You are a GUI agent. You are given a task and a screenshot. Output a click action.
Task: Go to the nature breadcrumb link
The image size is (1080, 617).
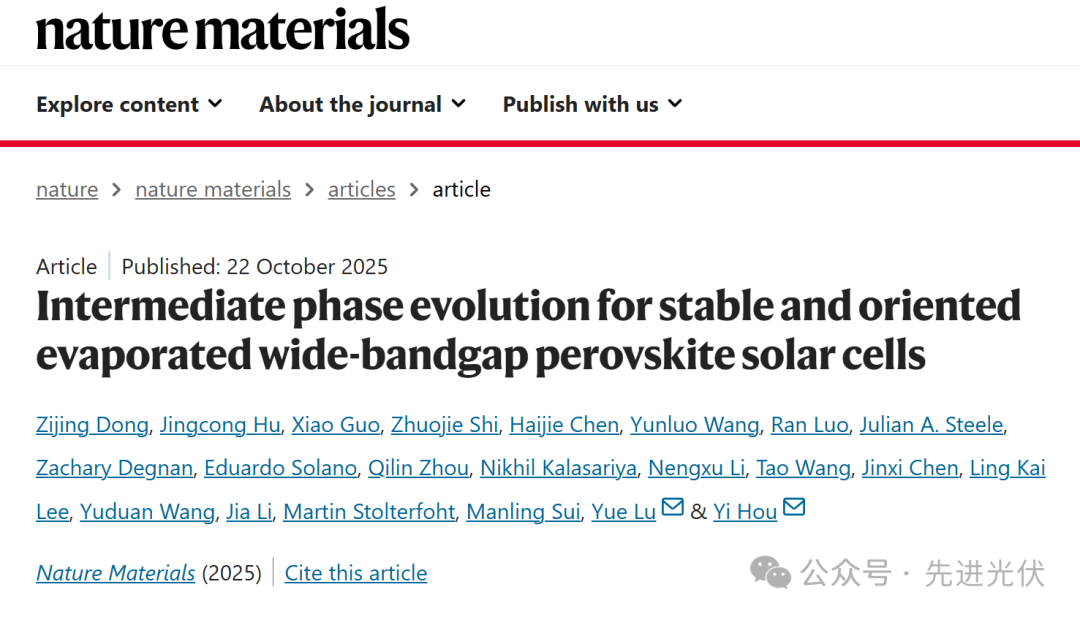tap(67, 189)
